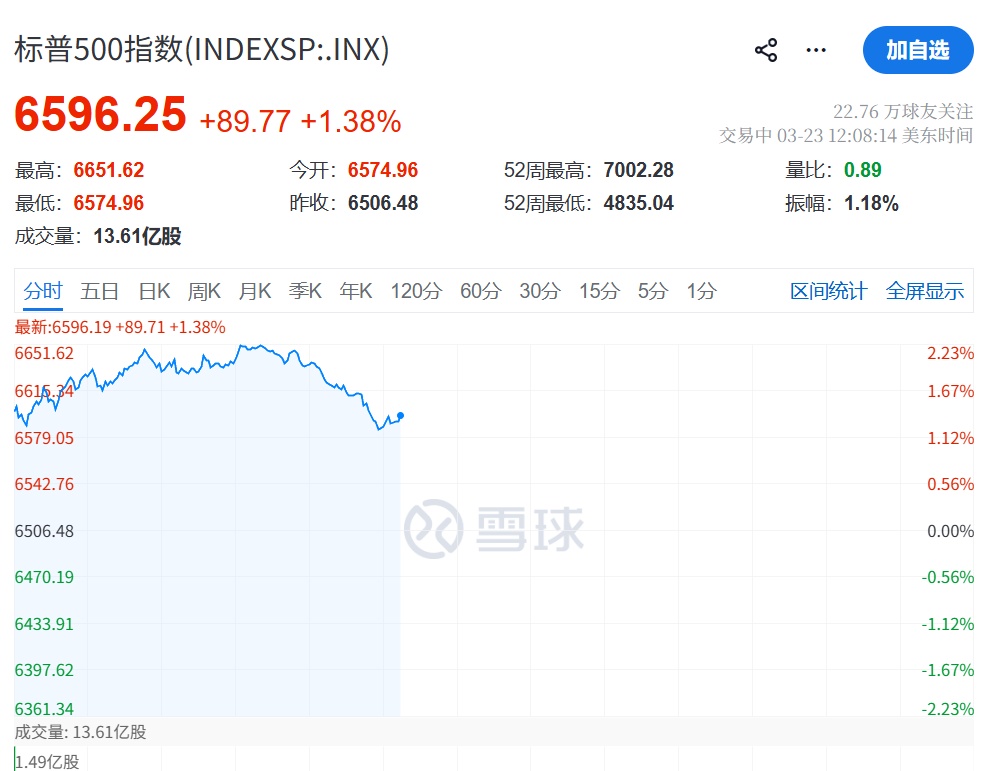Viewport: 996px width, 771px height.
Task: Open the 年K chart view
Action: click(x=356, y=291)
